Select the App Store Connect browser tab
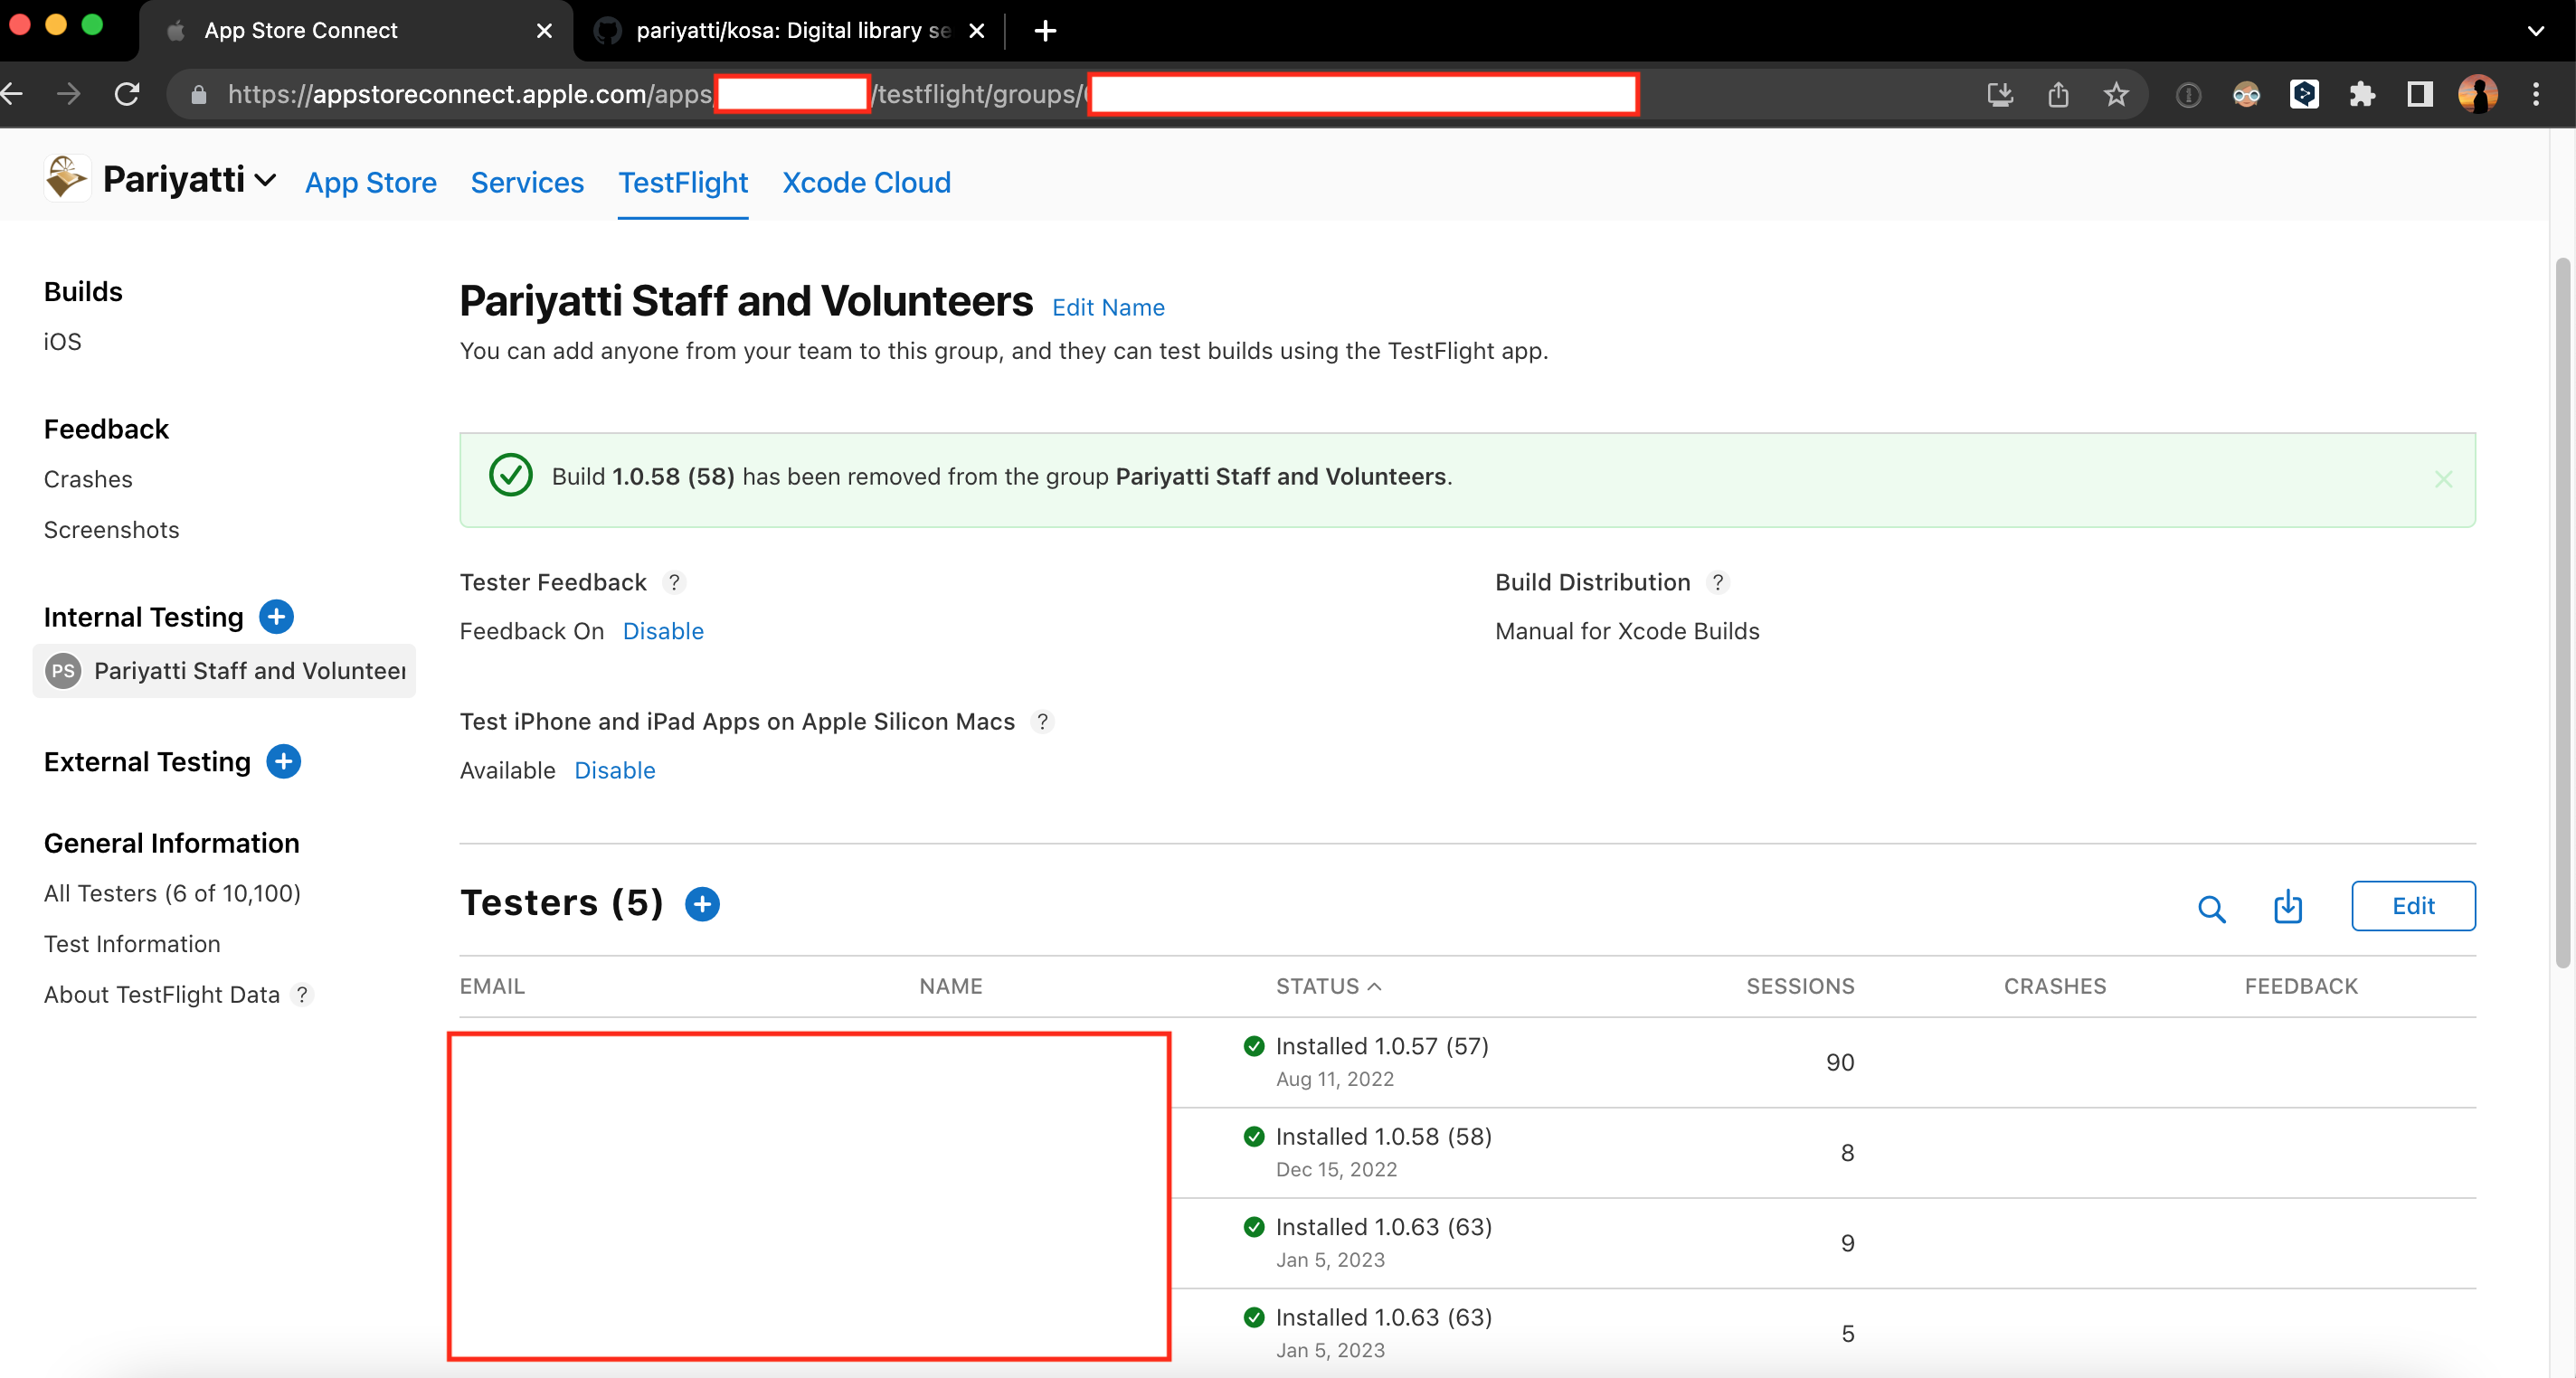2576x1378 pixels. coord(355,31)
